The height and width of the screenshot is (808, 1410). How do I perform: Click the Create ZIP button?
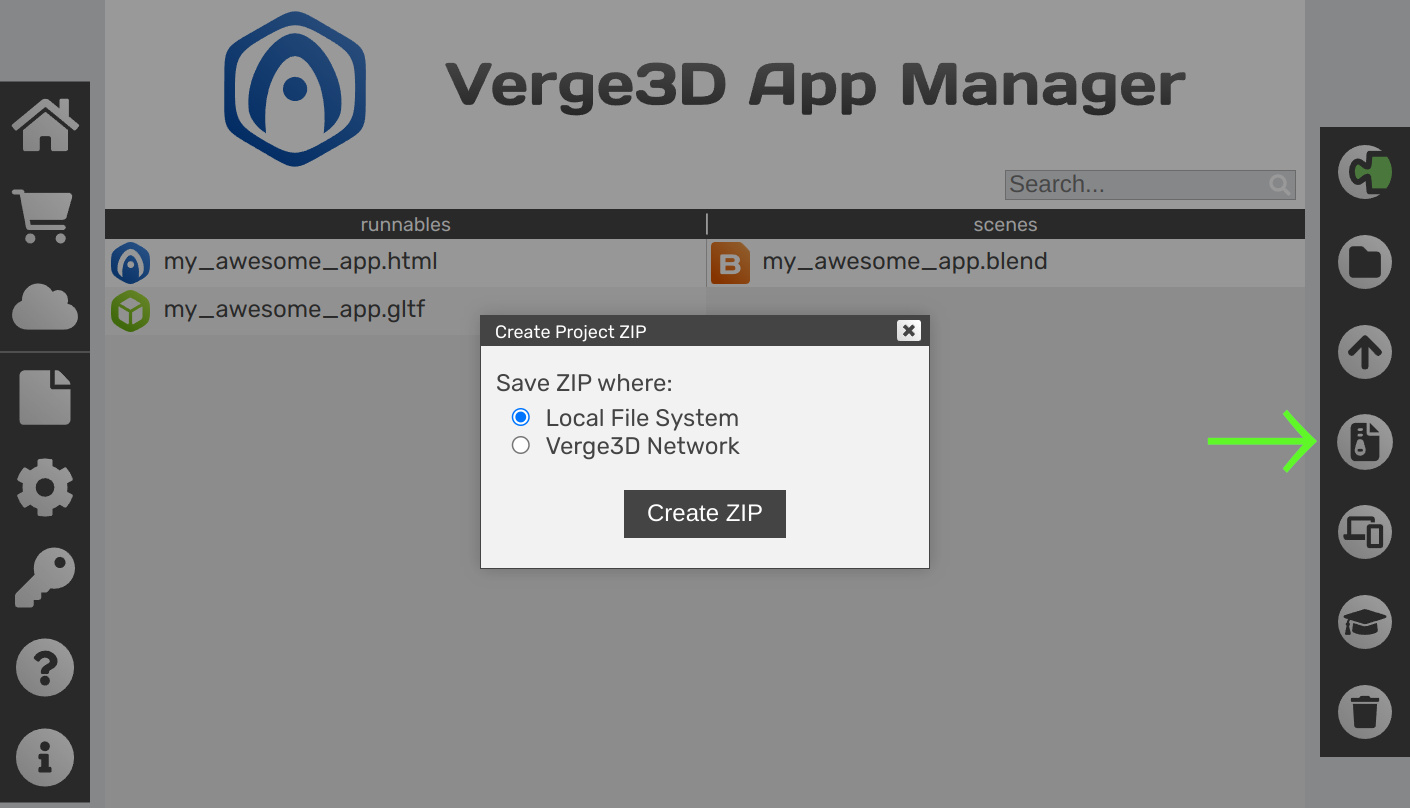(x=705, y=514)
